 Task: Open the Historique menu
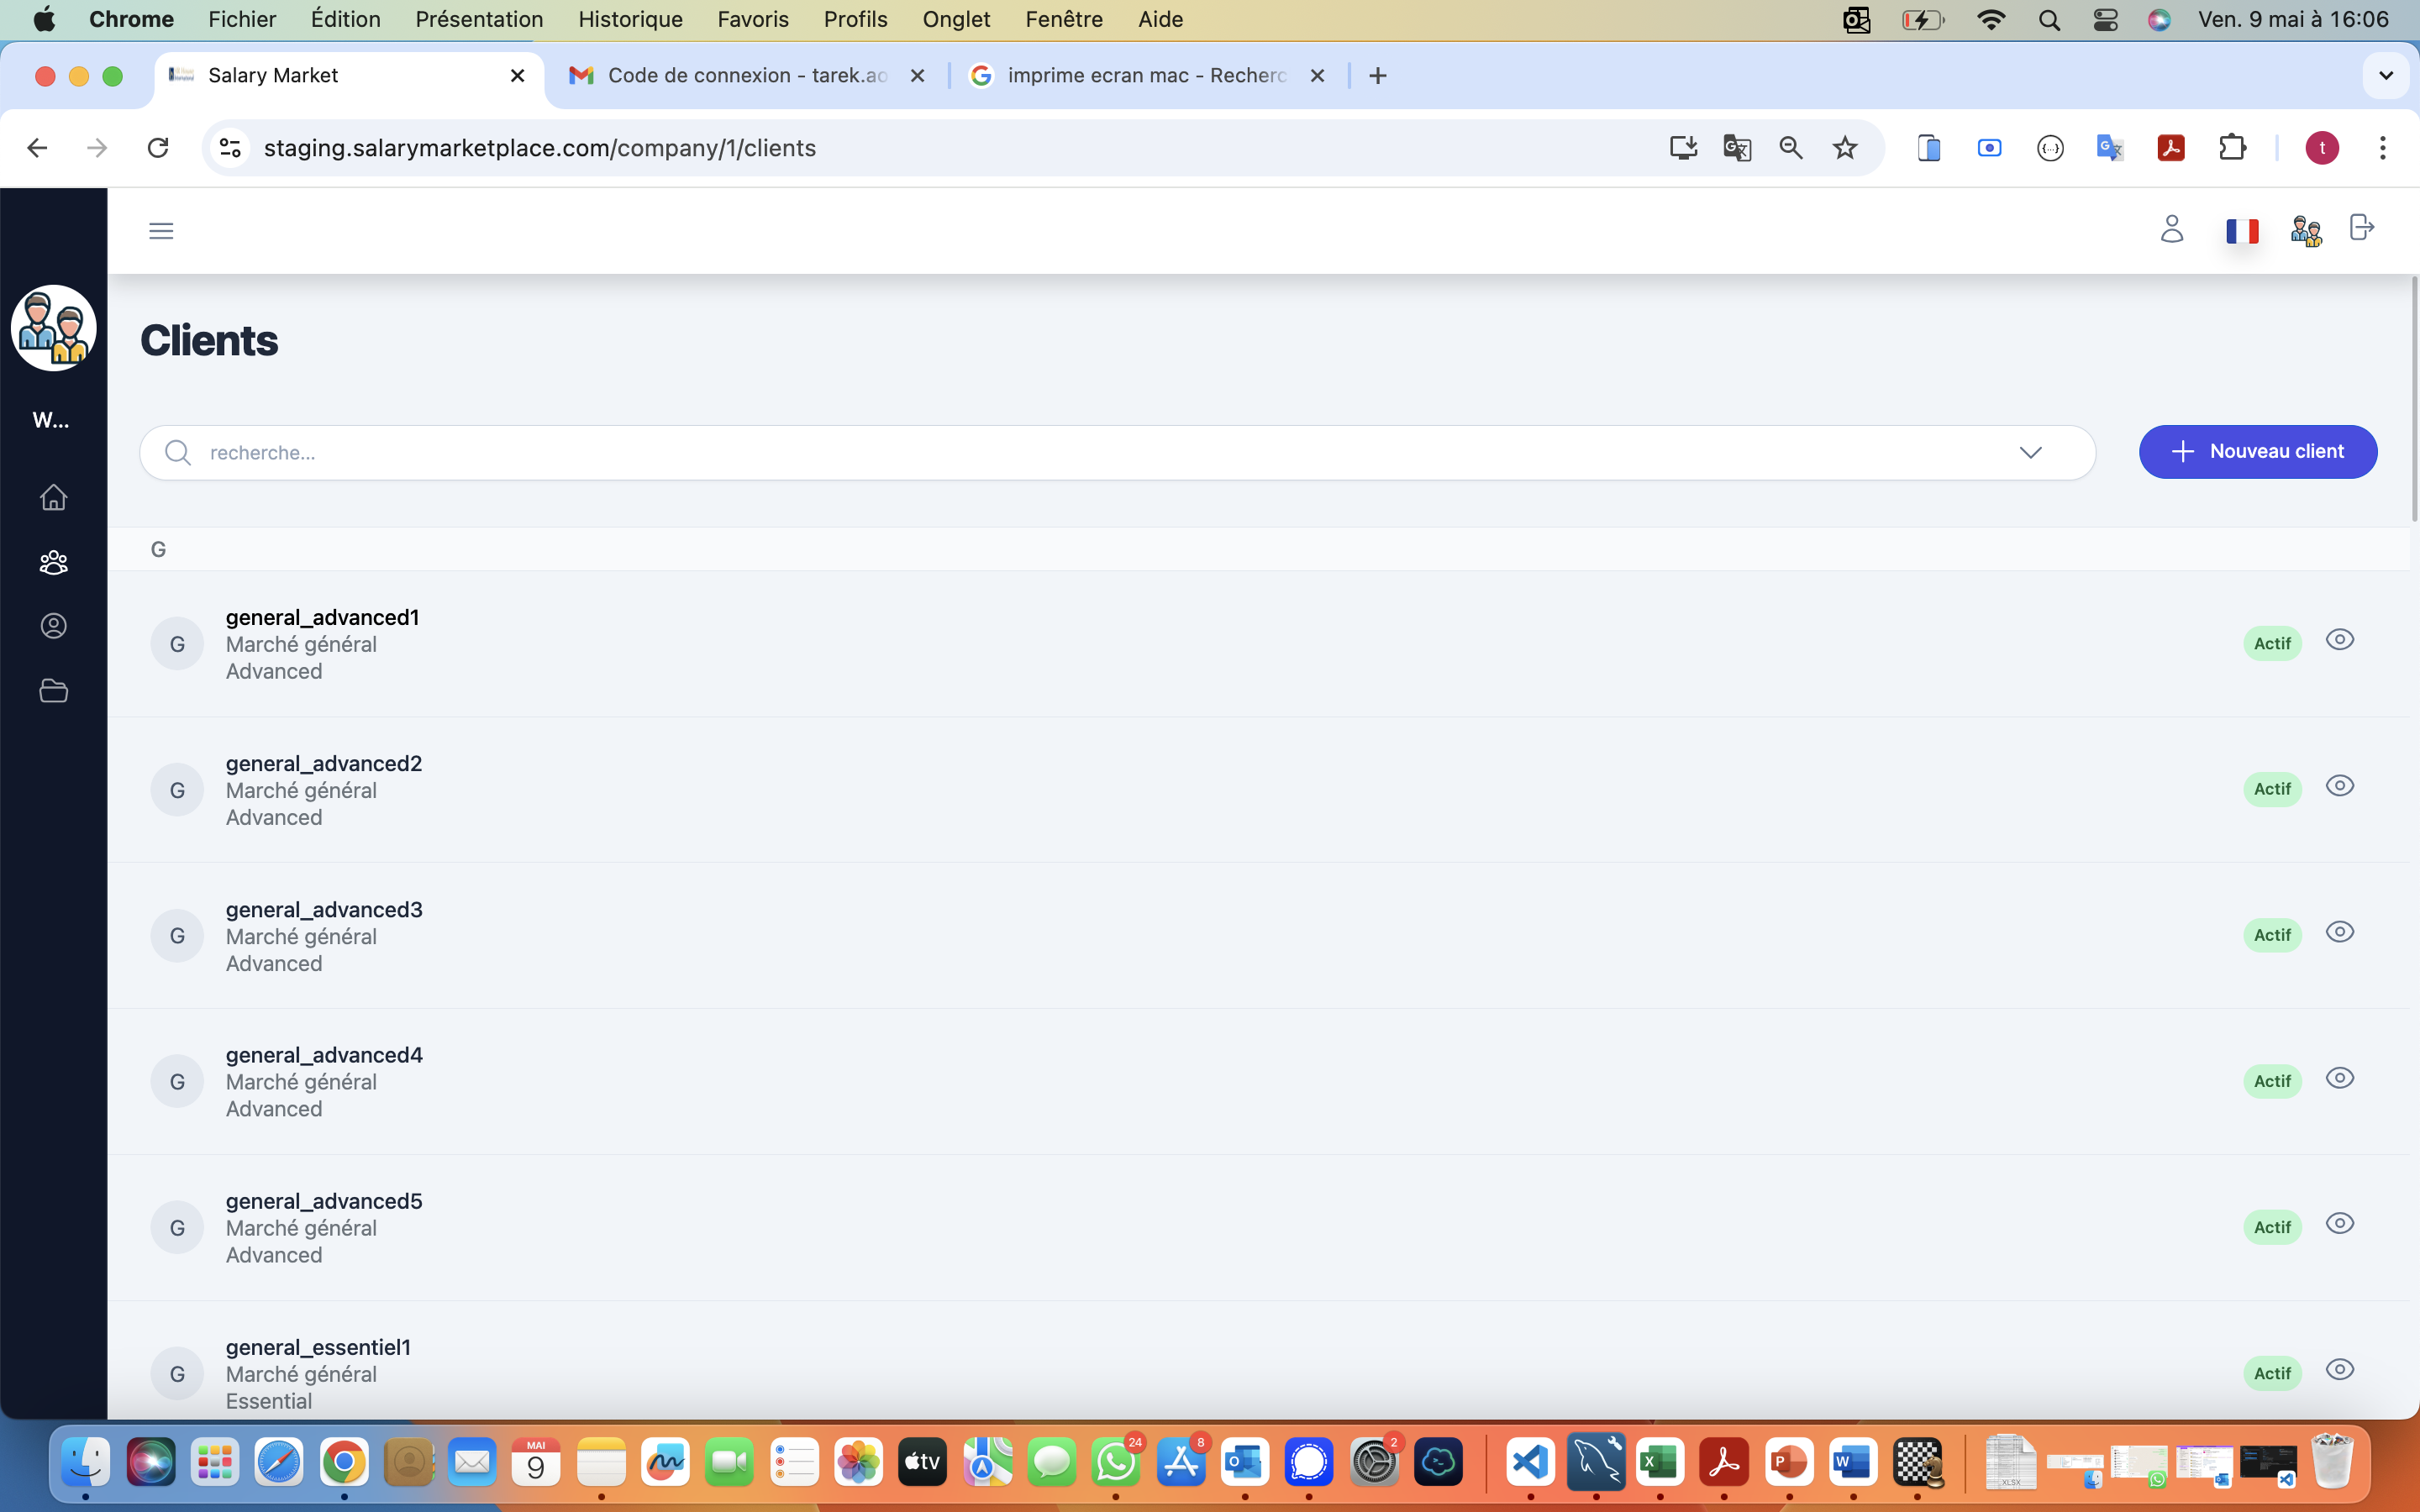[x=630, y=19]
